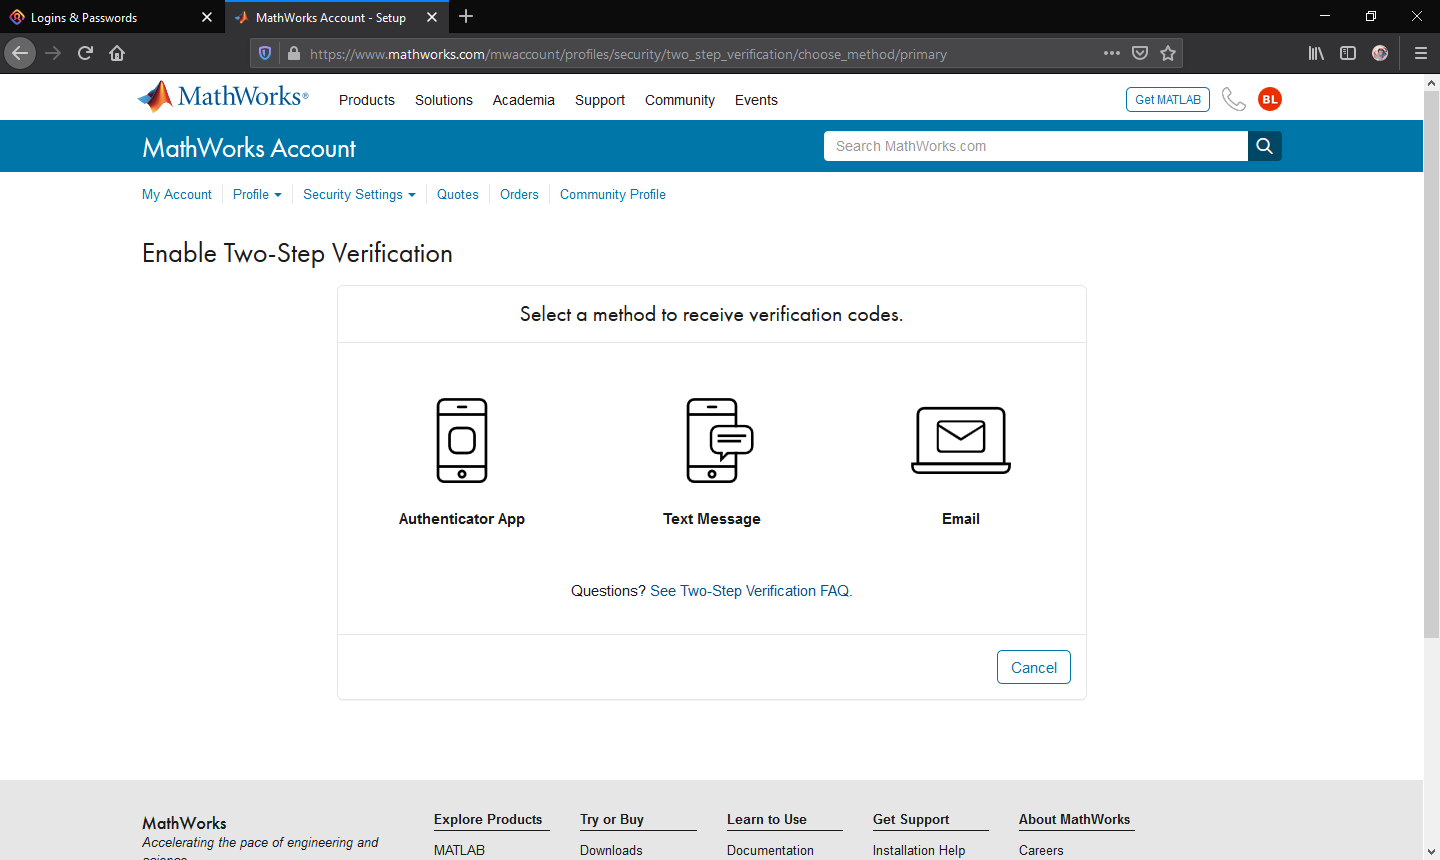The height and width of the screenshot is (860, 1440).
Task: Open footer Documentation link
Action: click(770, 850)
